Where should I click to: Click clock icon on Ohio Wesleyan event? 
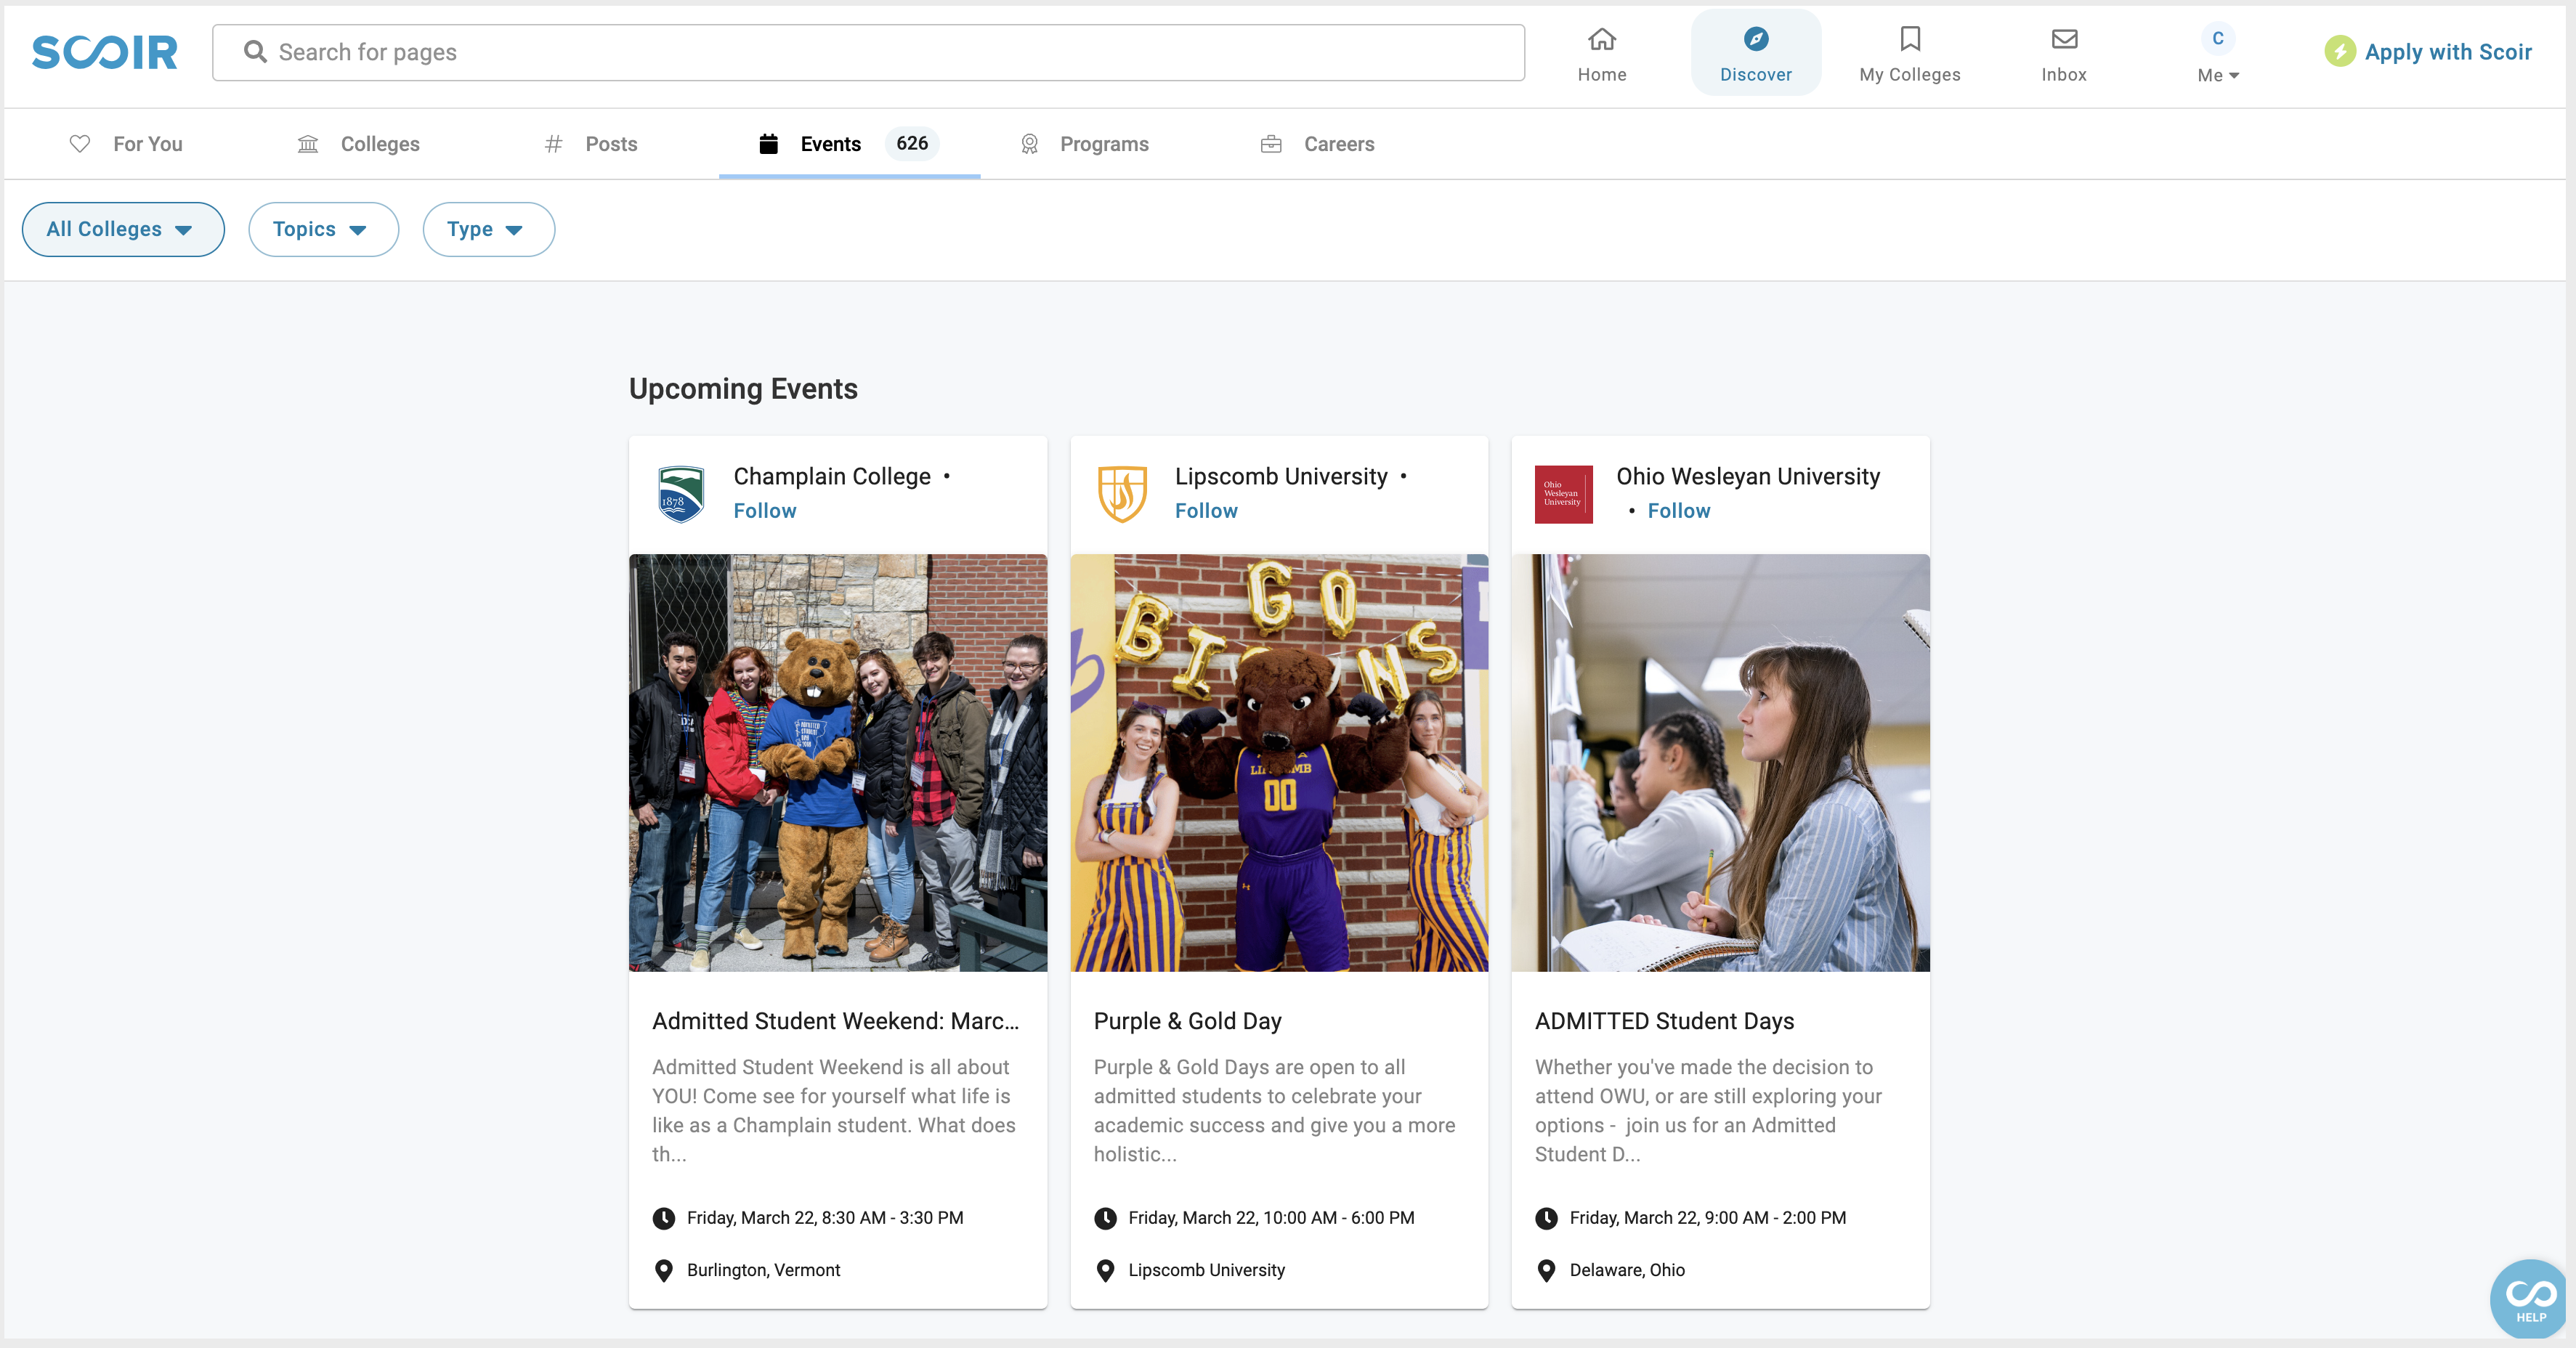click(x=1546, y=1218)
